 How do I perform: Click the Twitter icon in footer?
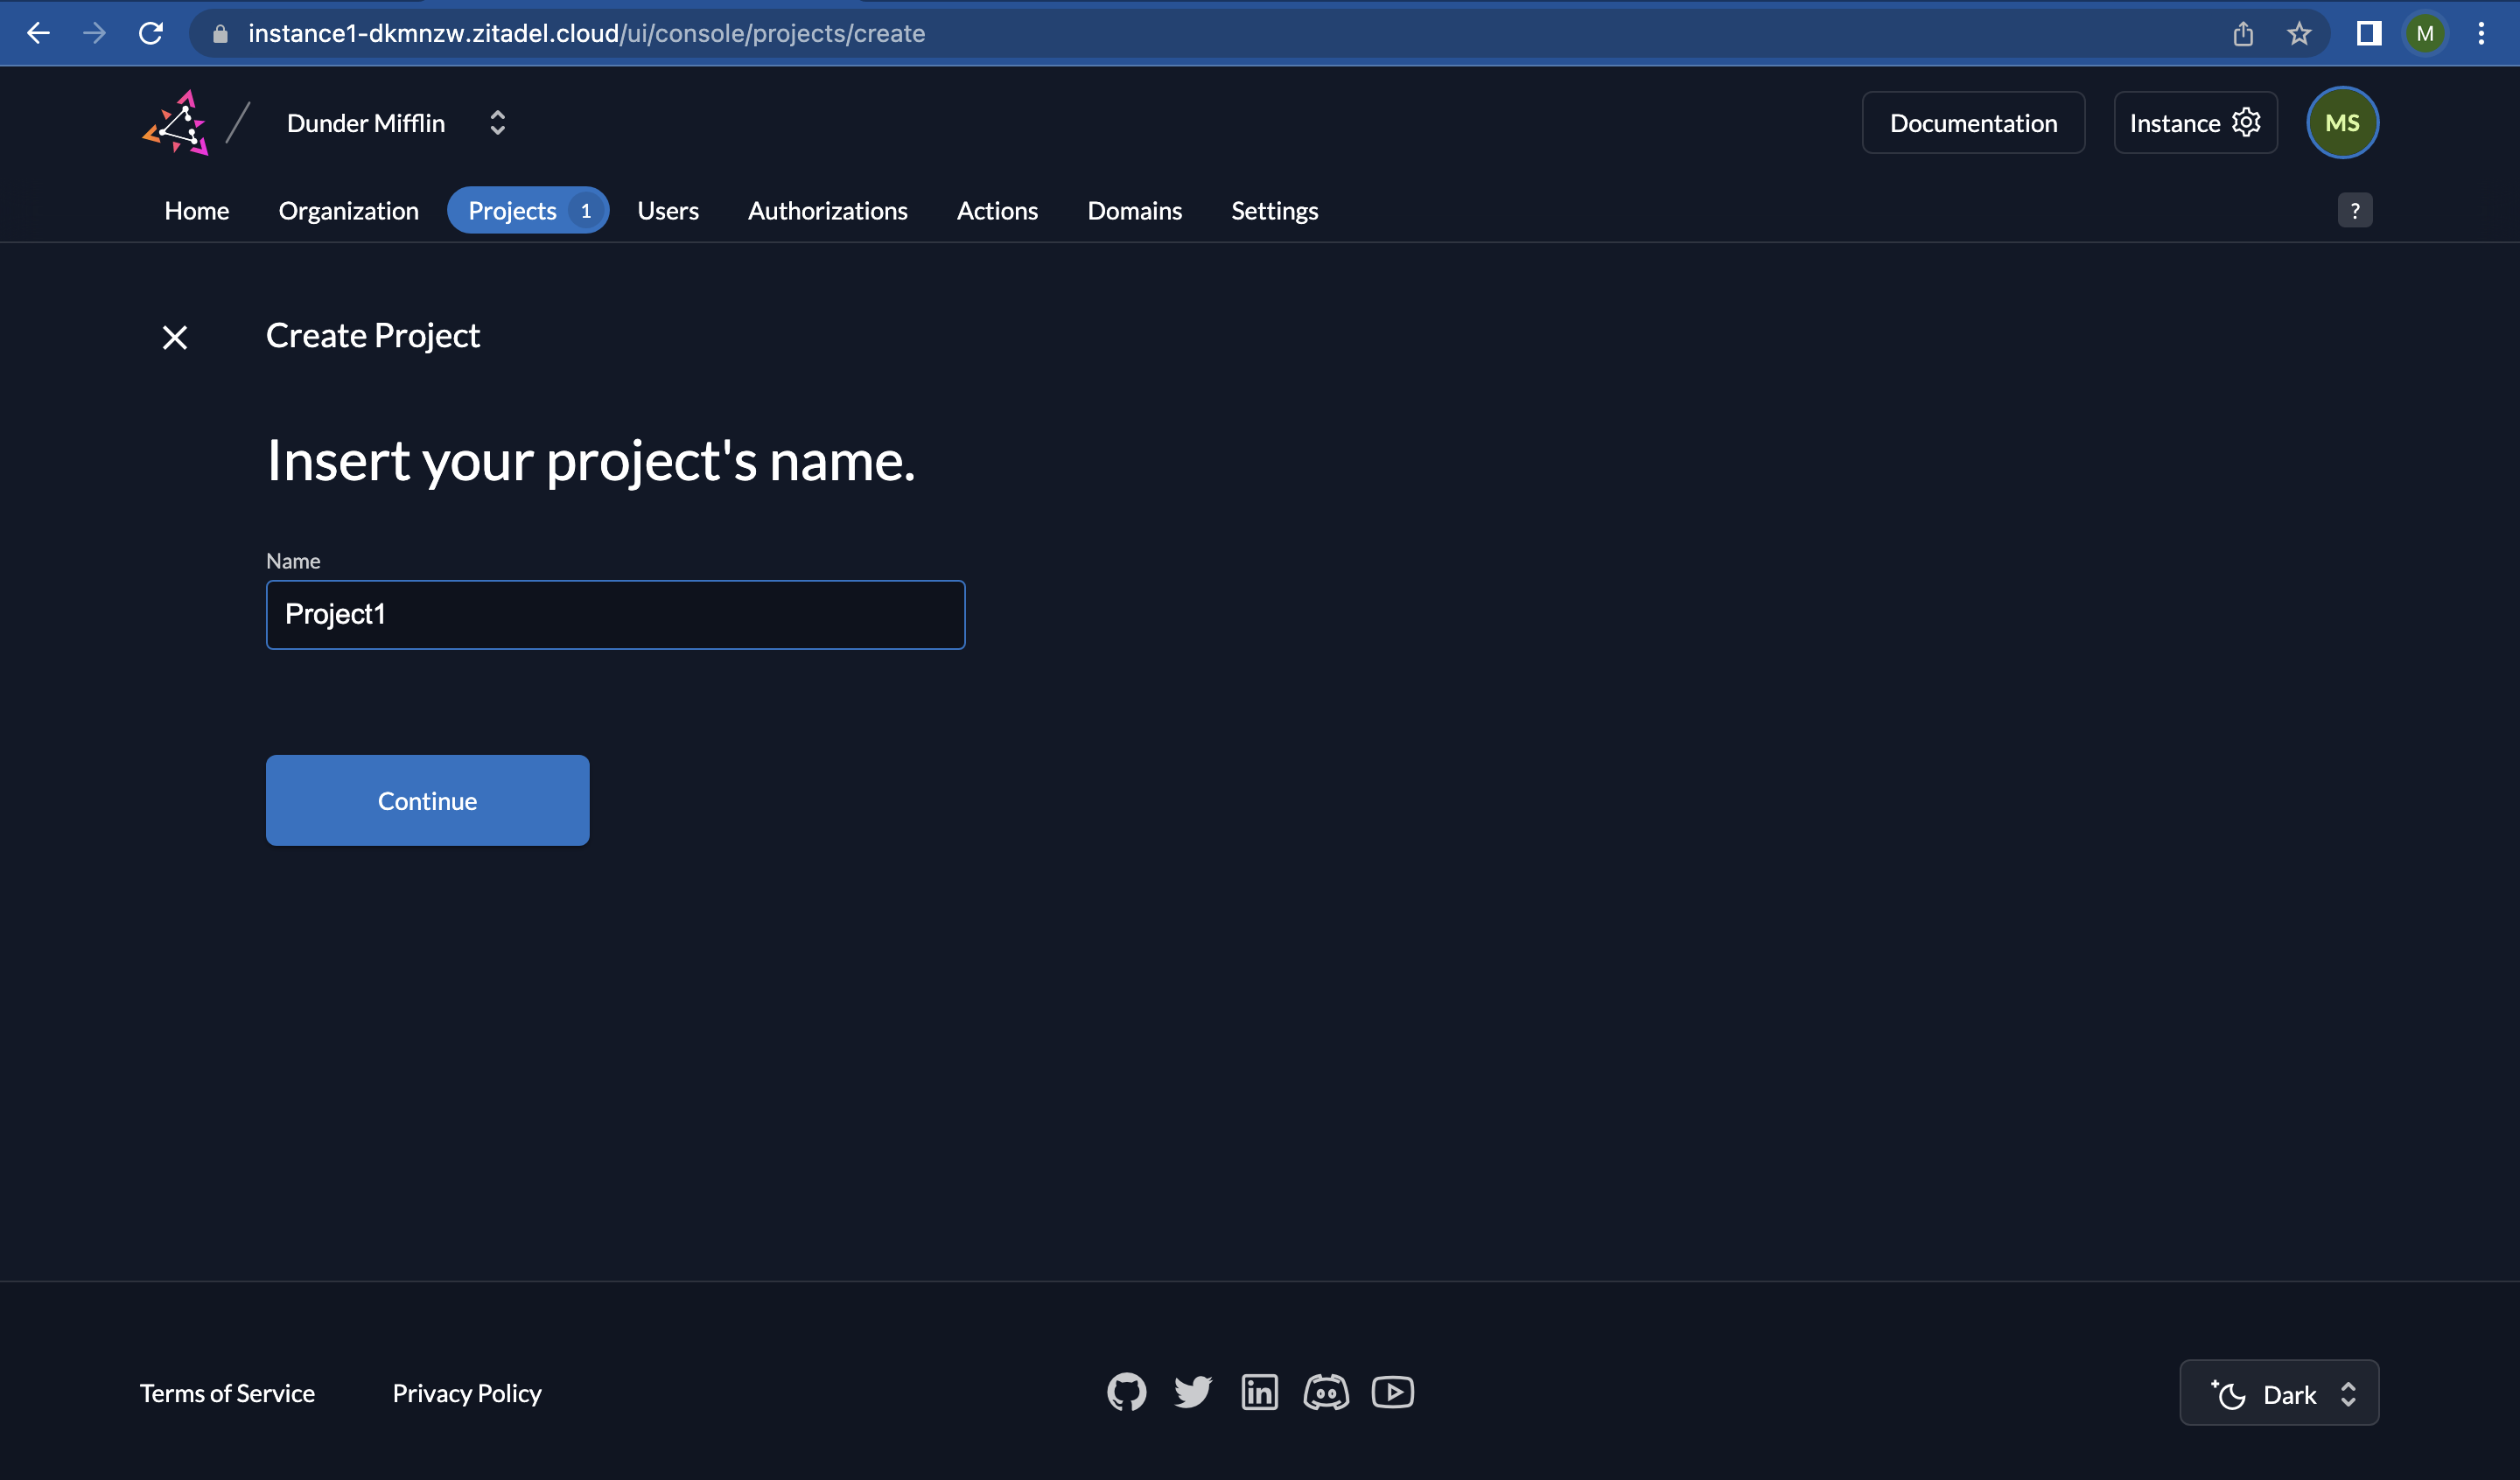point(1193,1390)
